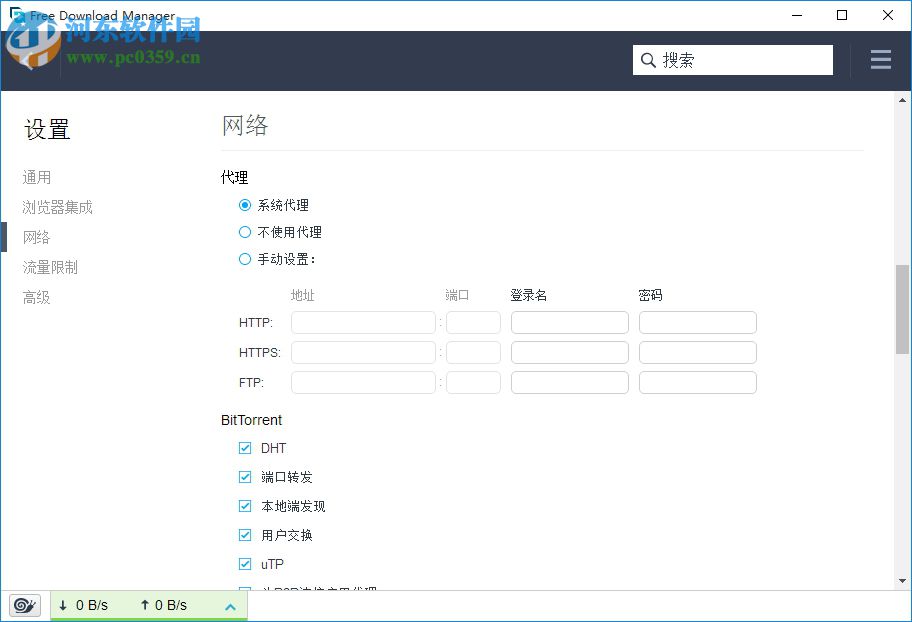
Task: Choose 手动设置 proxy mode
Action: pyautogui.click(x=245, y=259)
